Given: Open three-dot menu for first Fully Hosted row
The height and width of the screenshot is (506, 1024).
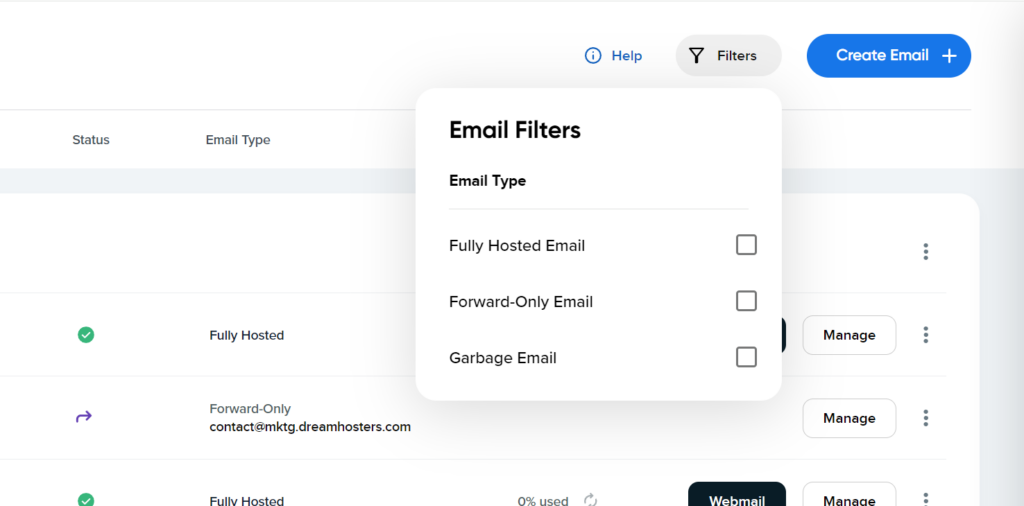Looking at the screenshot, I should (x=925, y=335).
